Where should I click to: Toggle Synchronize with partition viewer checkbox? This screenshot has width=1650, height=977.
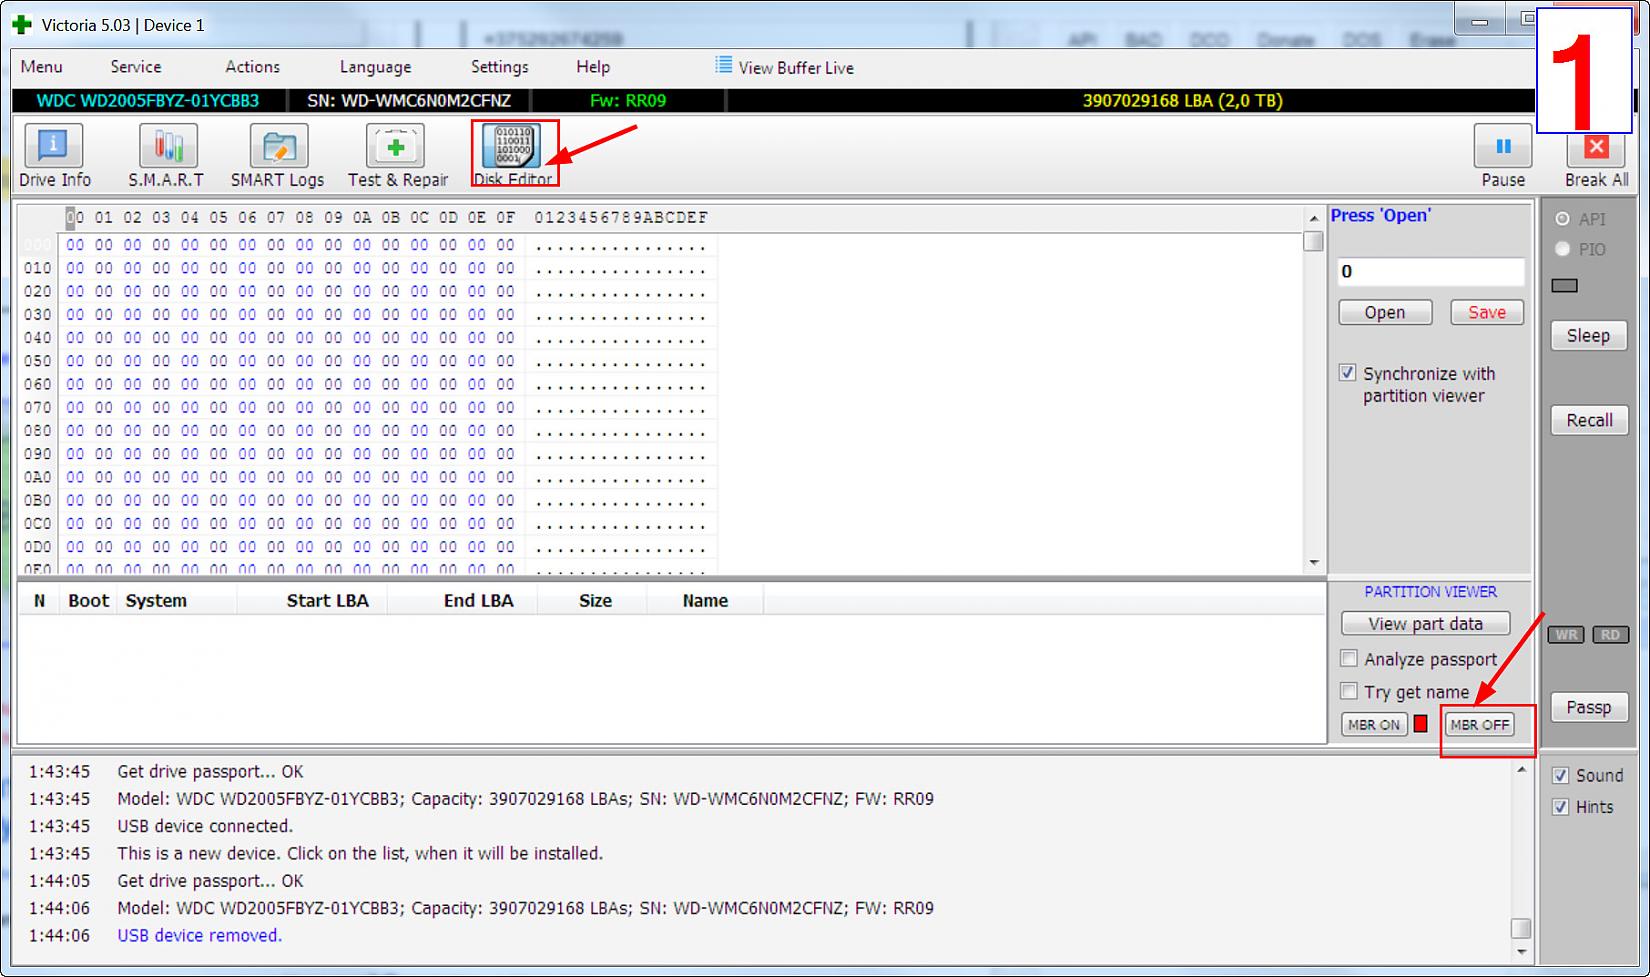(1348, 373)
